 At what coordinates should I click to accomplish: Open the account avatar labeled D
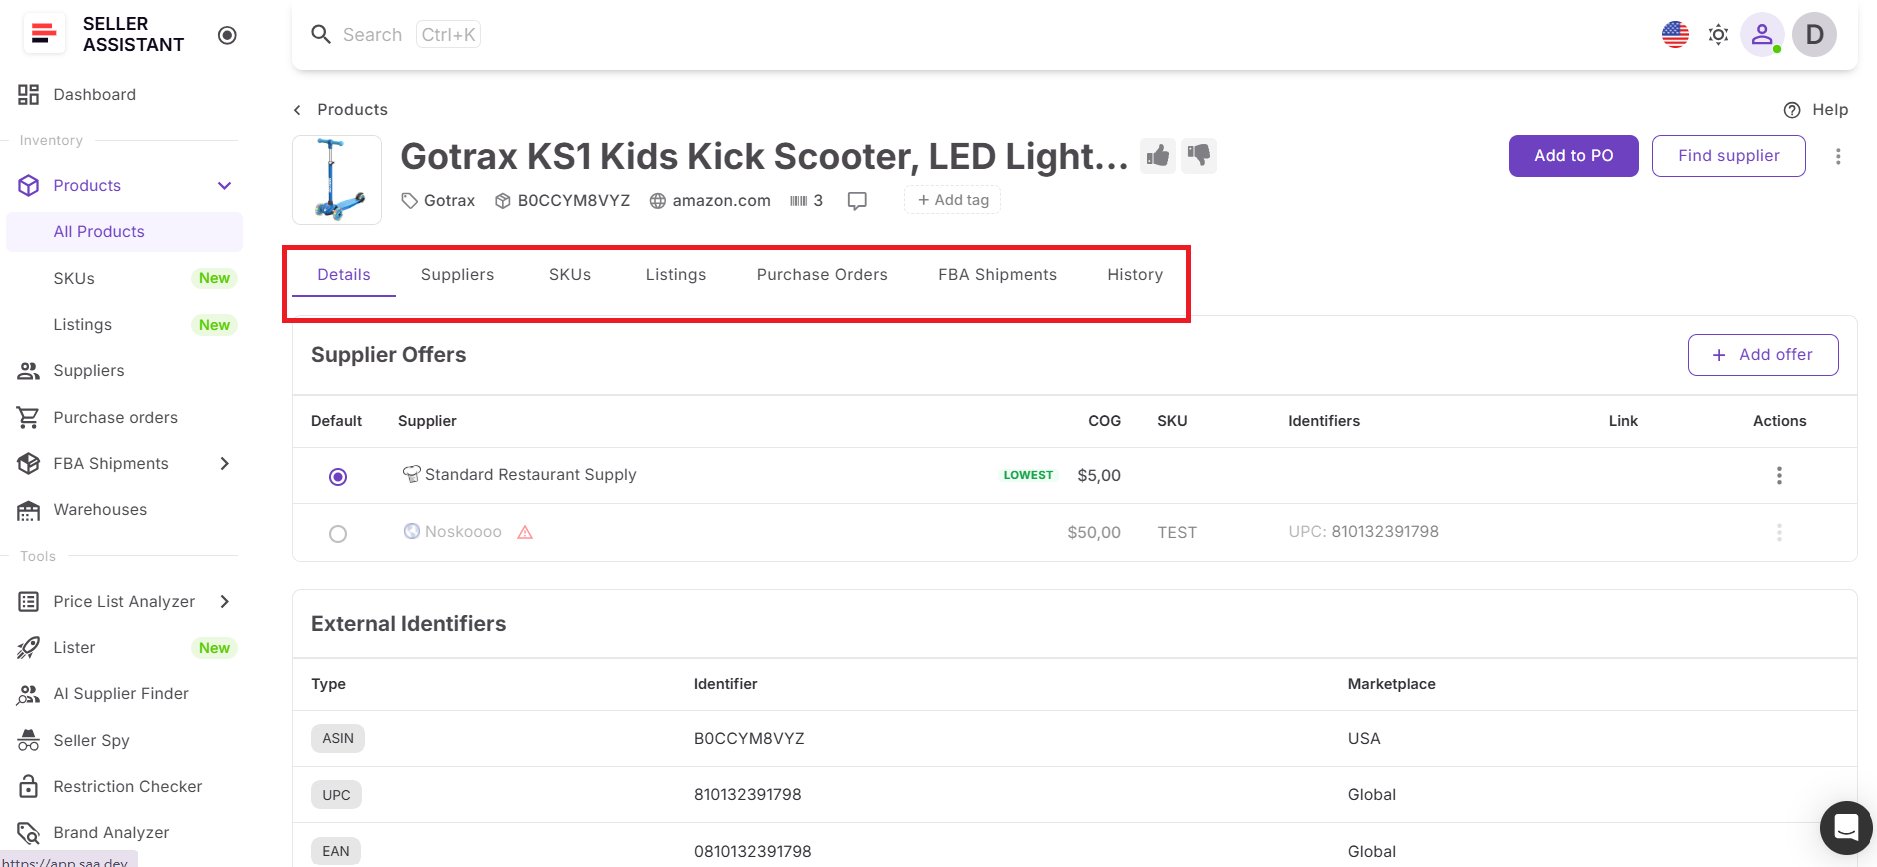1814,35
